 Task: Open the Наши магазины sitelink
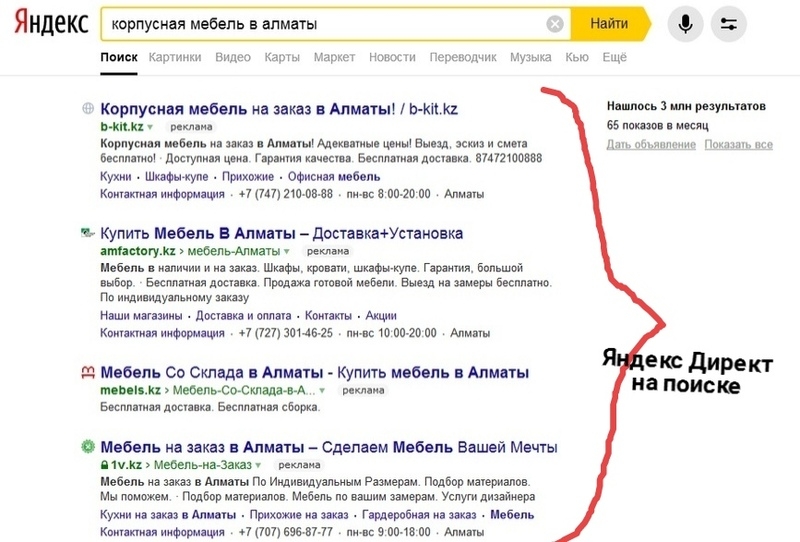click(141, 316)
